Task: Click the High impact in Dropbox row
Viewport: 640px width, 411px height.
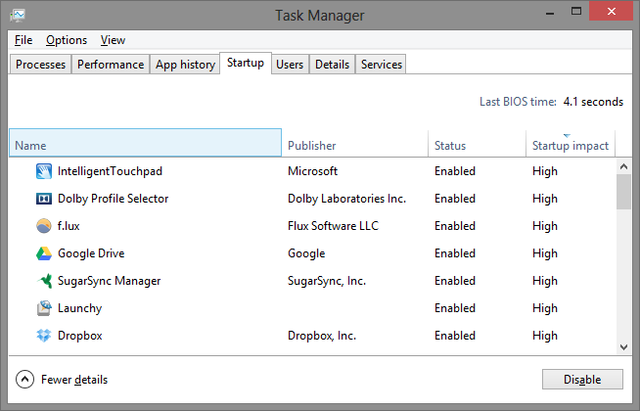Action: (x=545, y=336)
